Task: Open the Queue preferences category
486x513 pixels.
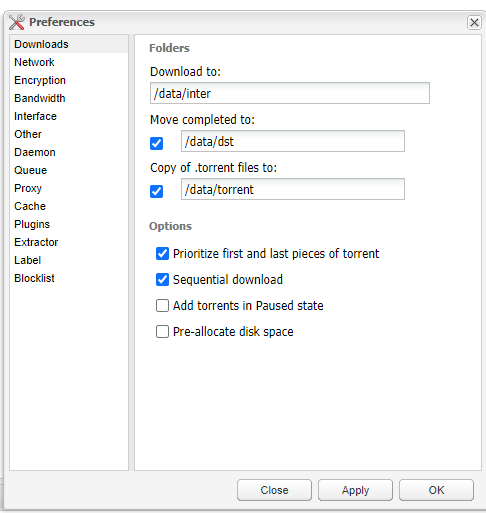Action: (69, 170)
